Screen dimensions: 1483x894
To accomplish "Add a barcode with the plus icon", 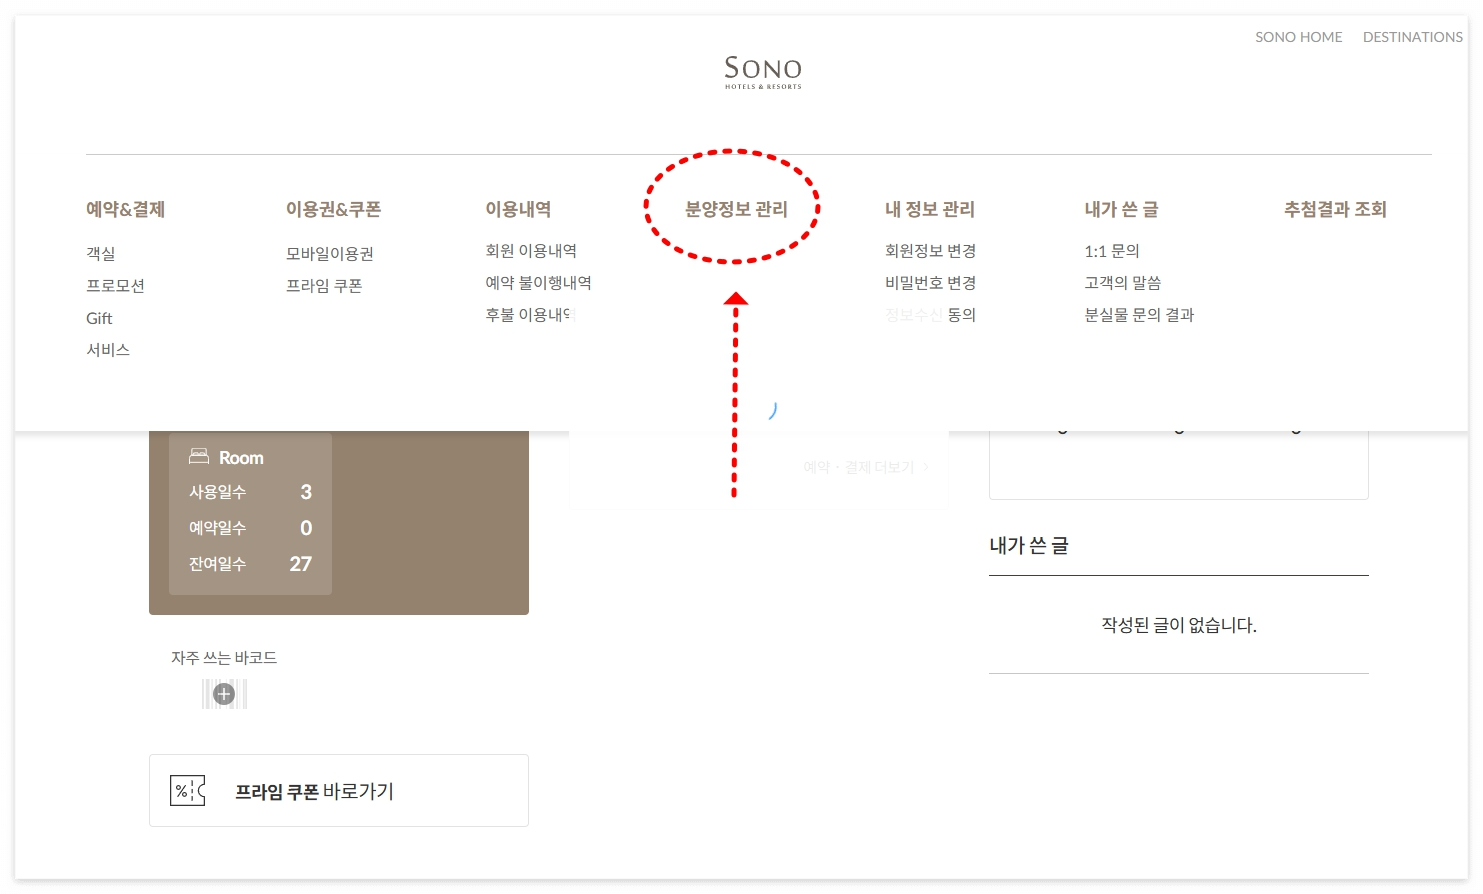I will click(x=224, y=694).
